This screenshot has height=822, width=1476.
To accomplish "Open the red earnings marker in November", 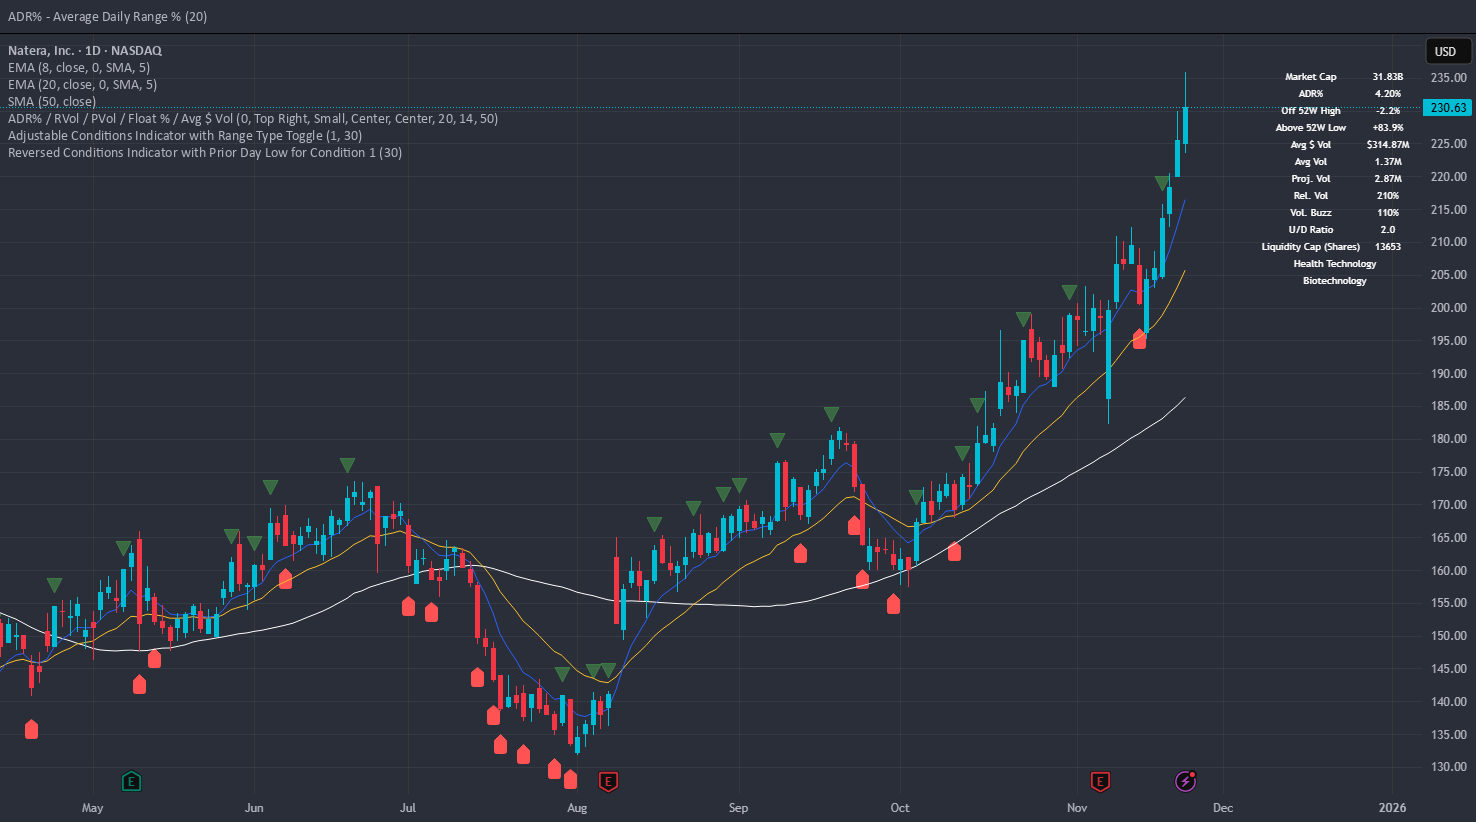I will click(1100, 781).
